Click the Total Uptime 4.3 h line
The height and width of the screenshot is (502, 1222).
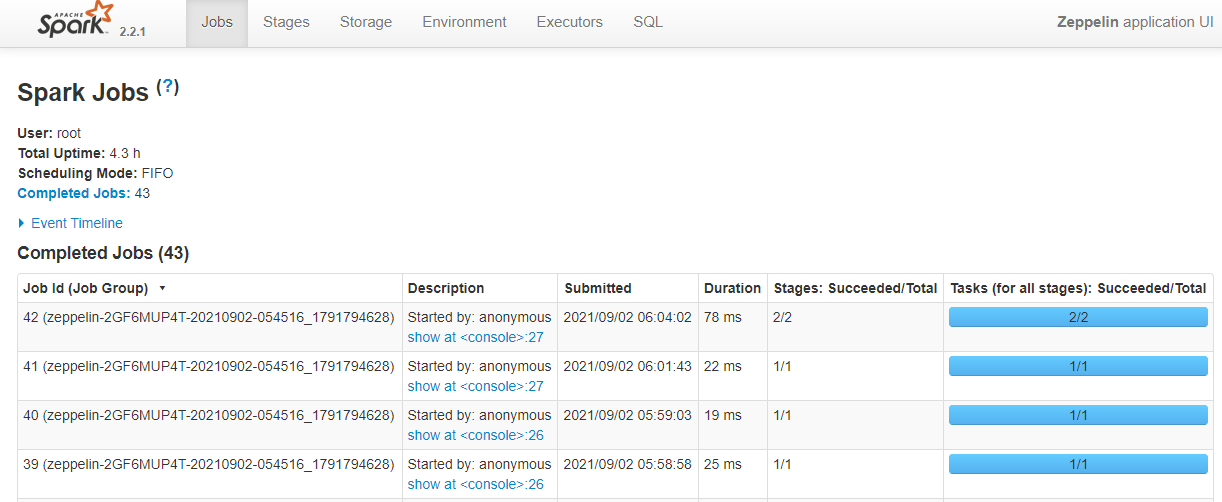[x=79, y=153]
